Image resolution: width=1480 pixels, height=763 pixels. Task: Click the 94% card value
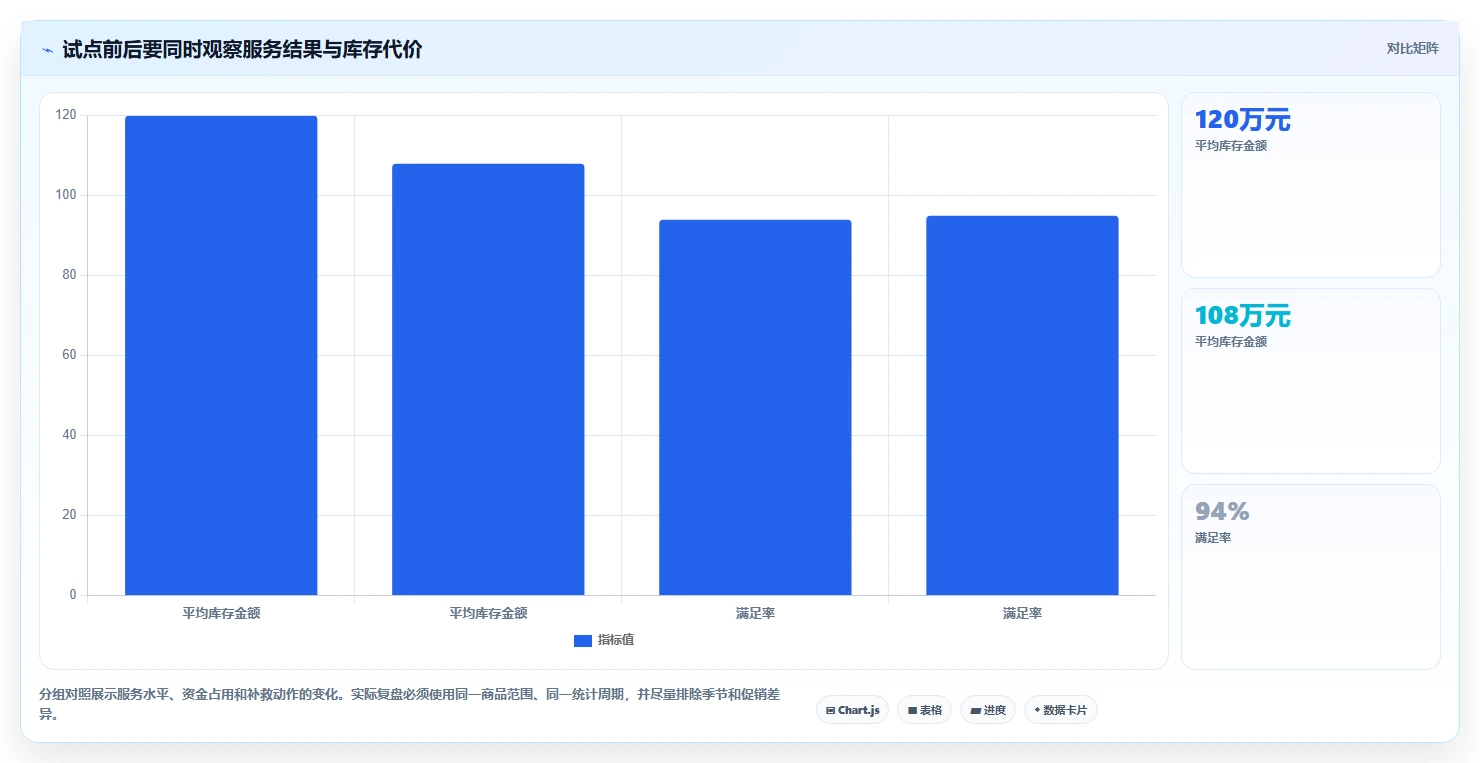click(1222, 512)
